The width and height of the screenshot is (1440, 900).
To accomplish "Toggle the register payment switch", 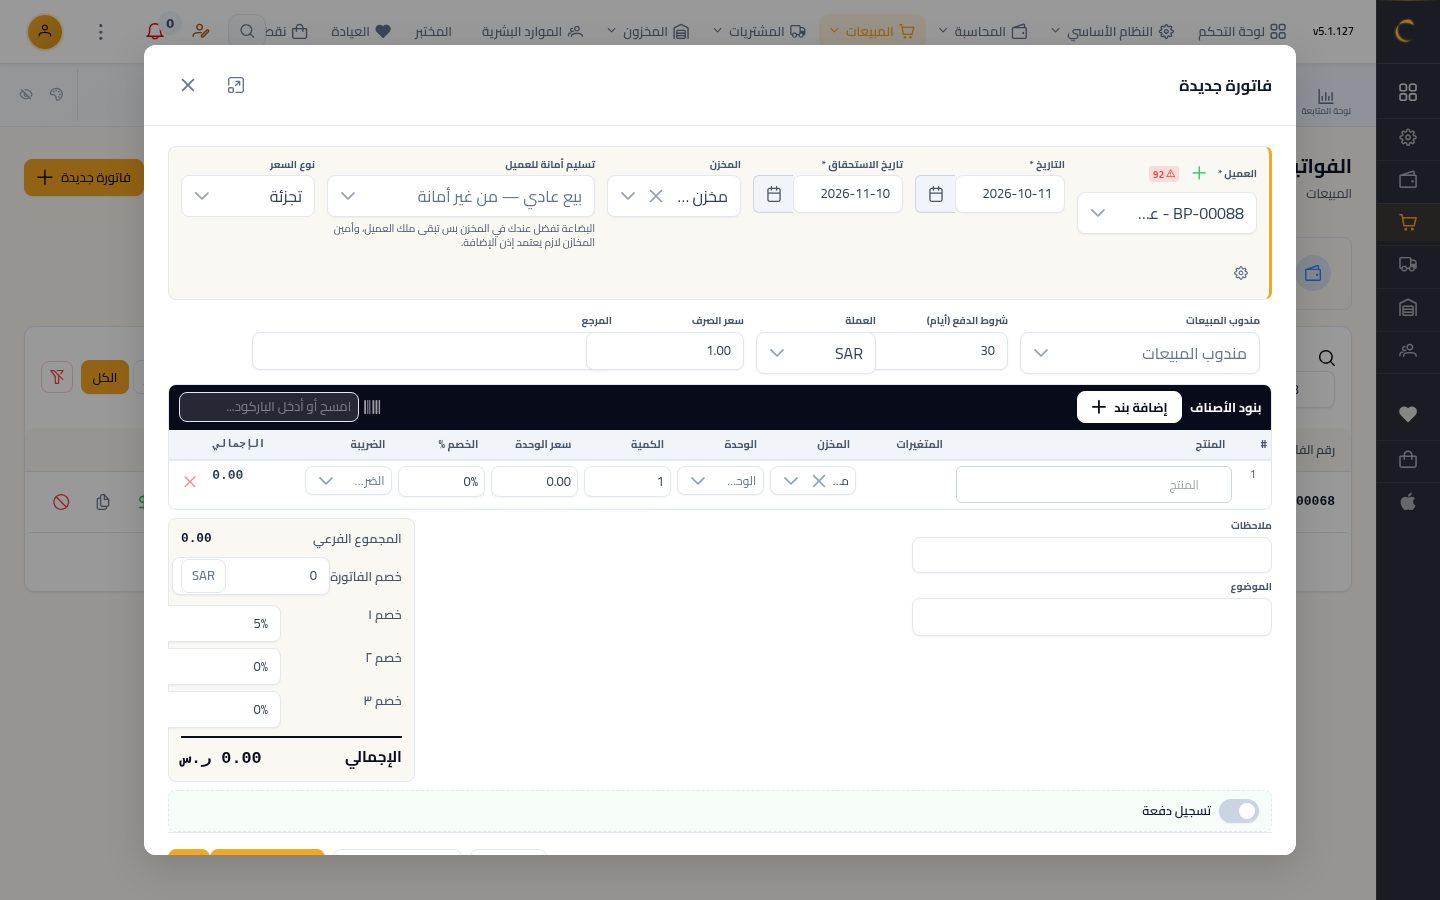I will point(1239,811).
